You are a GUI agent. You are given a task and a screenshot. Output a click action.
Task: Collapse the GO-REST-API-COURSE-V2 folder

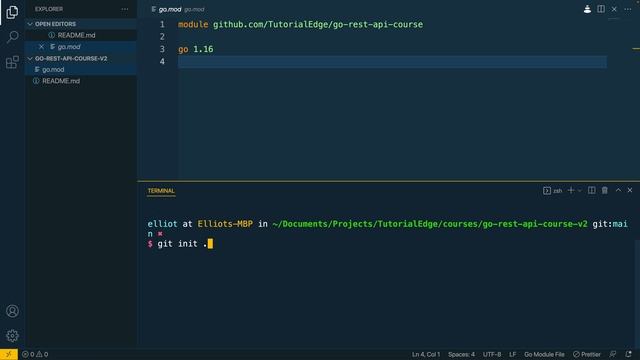click(30, 59)
